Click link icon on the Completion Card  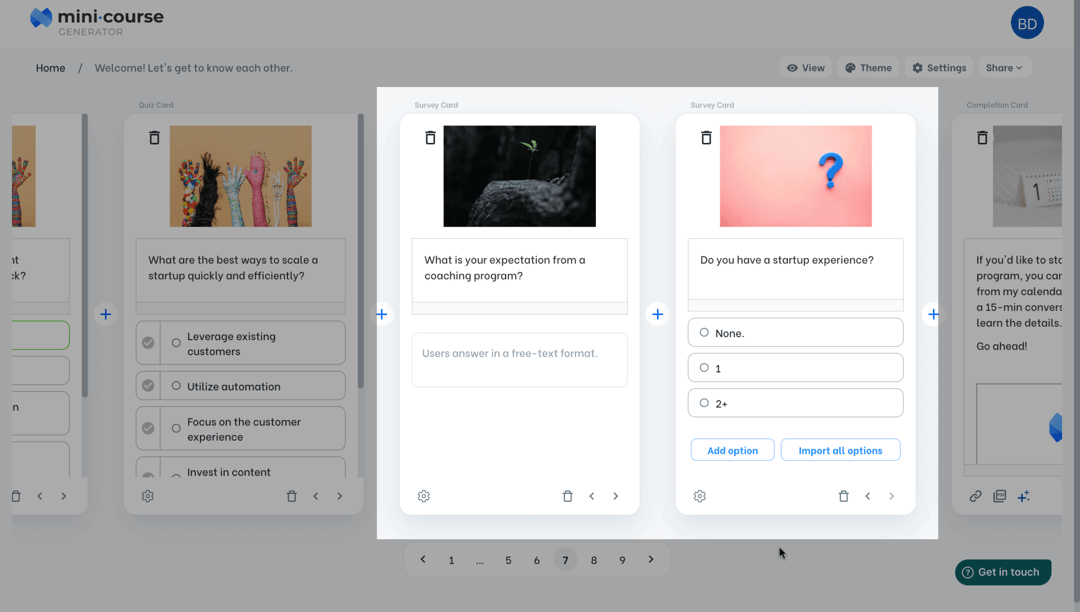(975, 496)
